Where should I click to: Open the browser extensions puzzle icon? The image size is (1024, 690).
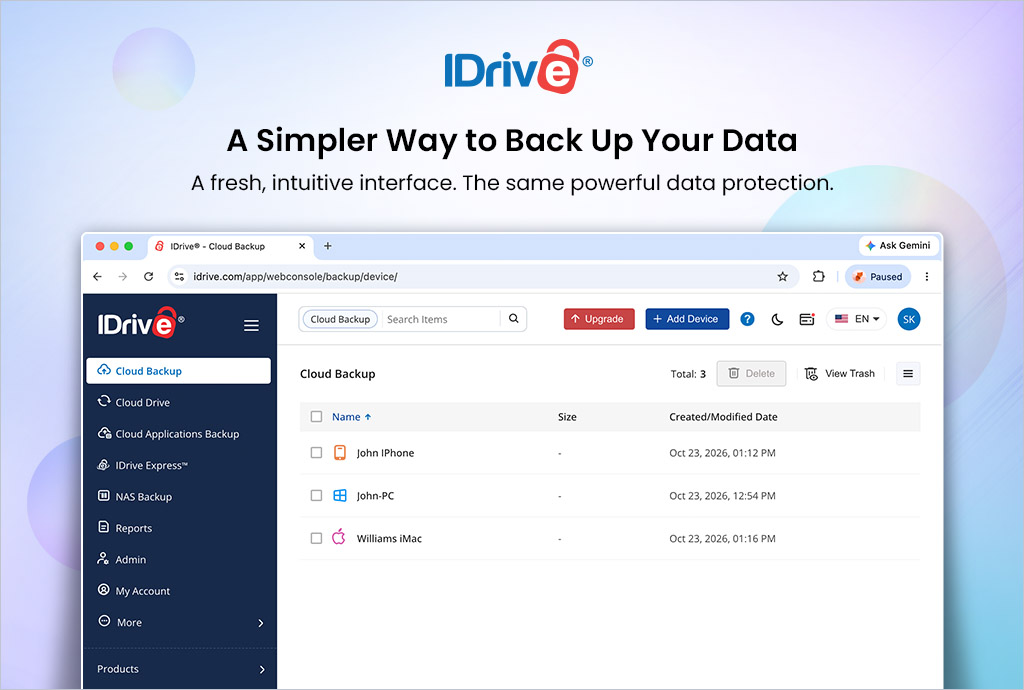click(818, 277)
